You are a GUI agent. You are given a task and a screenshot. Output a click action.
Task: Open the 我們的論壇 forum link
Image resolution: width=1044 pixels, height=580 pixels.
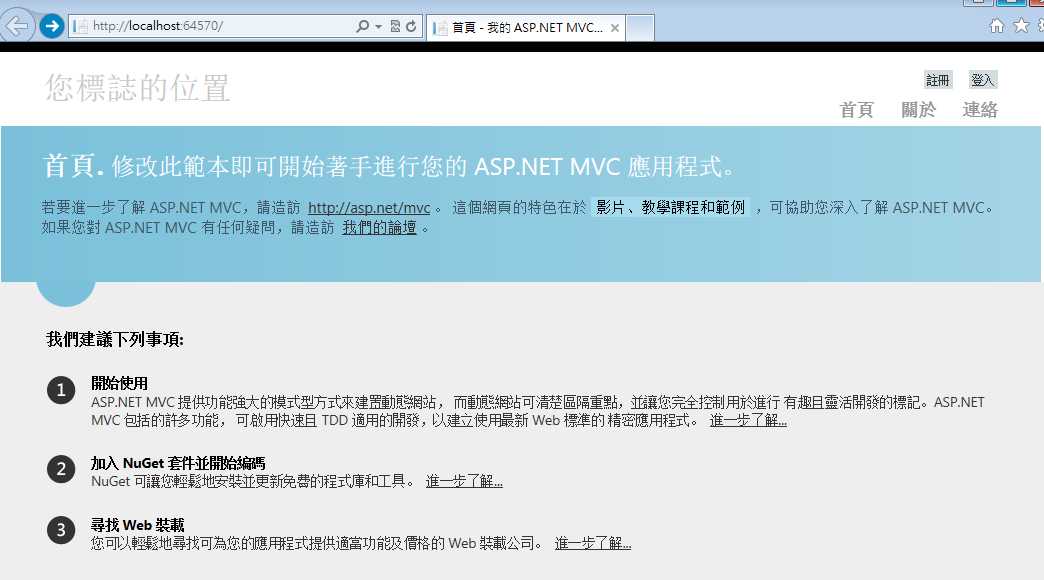click(380, 228)
